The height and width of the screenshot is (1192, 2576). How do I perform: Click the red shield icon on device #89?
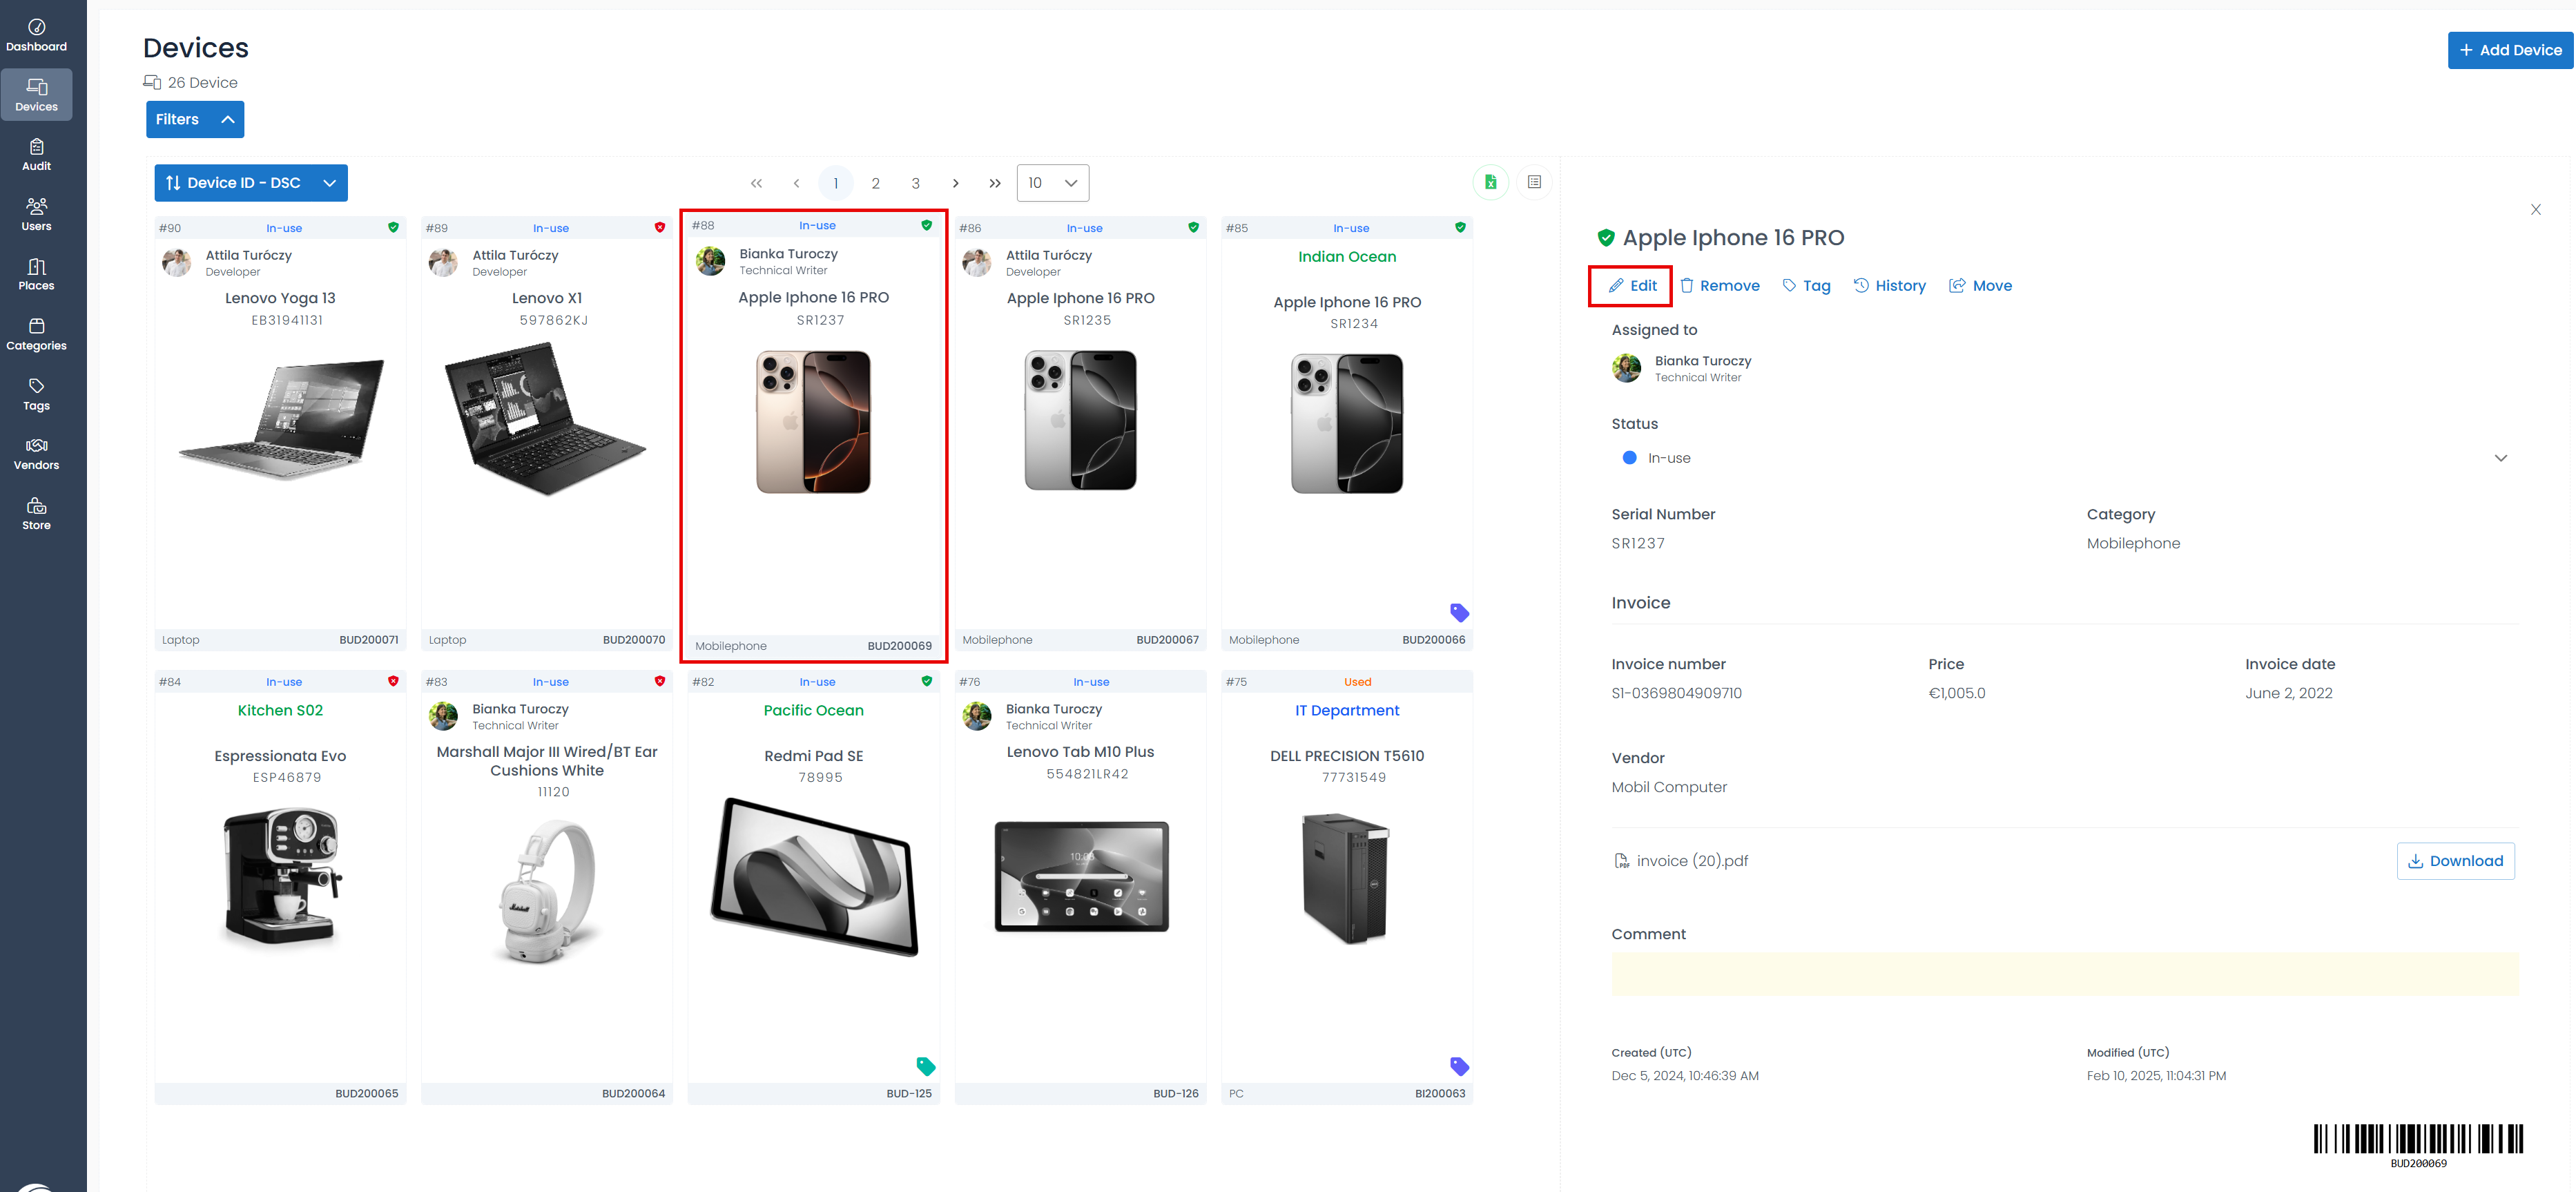click(660, 227)
